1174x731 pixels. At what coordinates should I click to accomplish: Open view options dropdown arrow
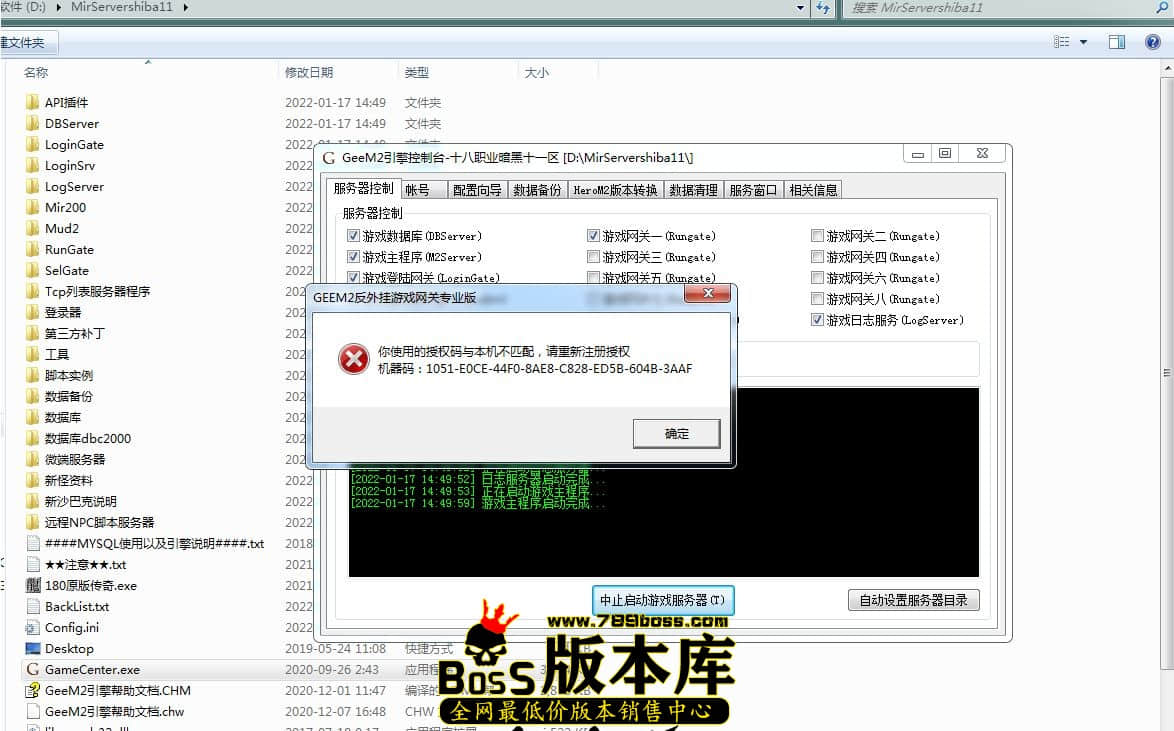1083,42
